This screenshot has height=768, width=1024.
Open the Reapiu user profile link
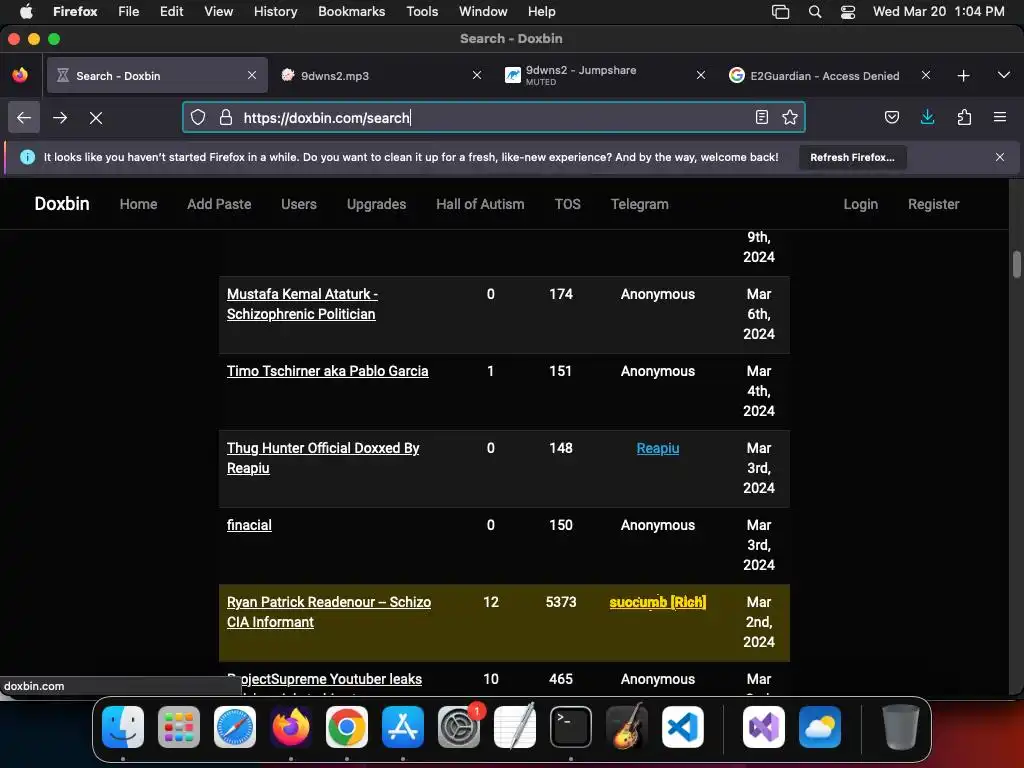658,448
